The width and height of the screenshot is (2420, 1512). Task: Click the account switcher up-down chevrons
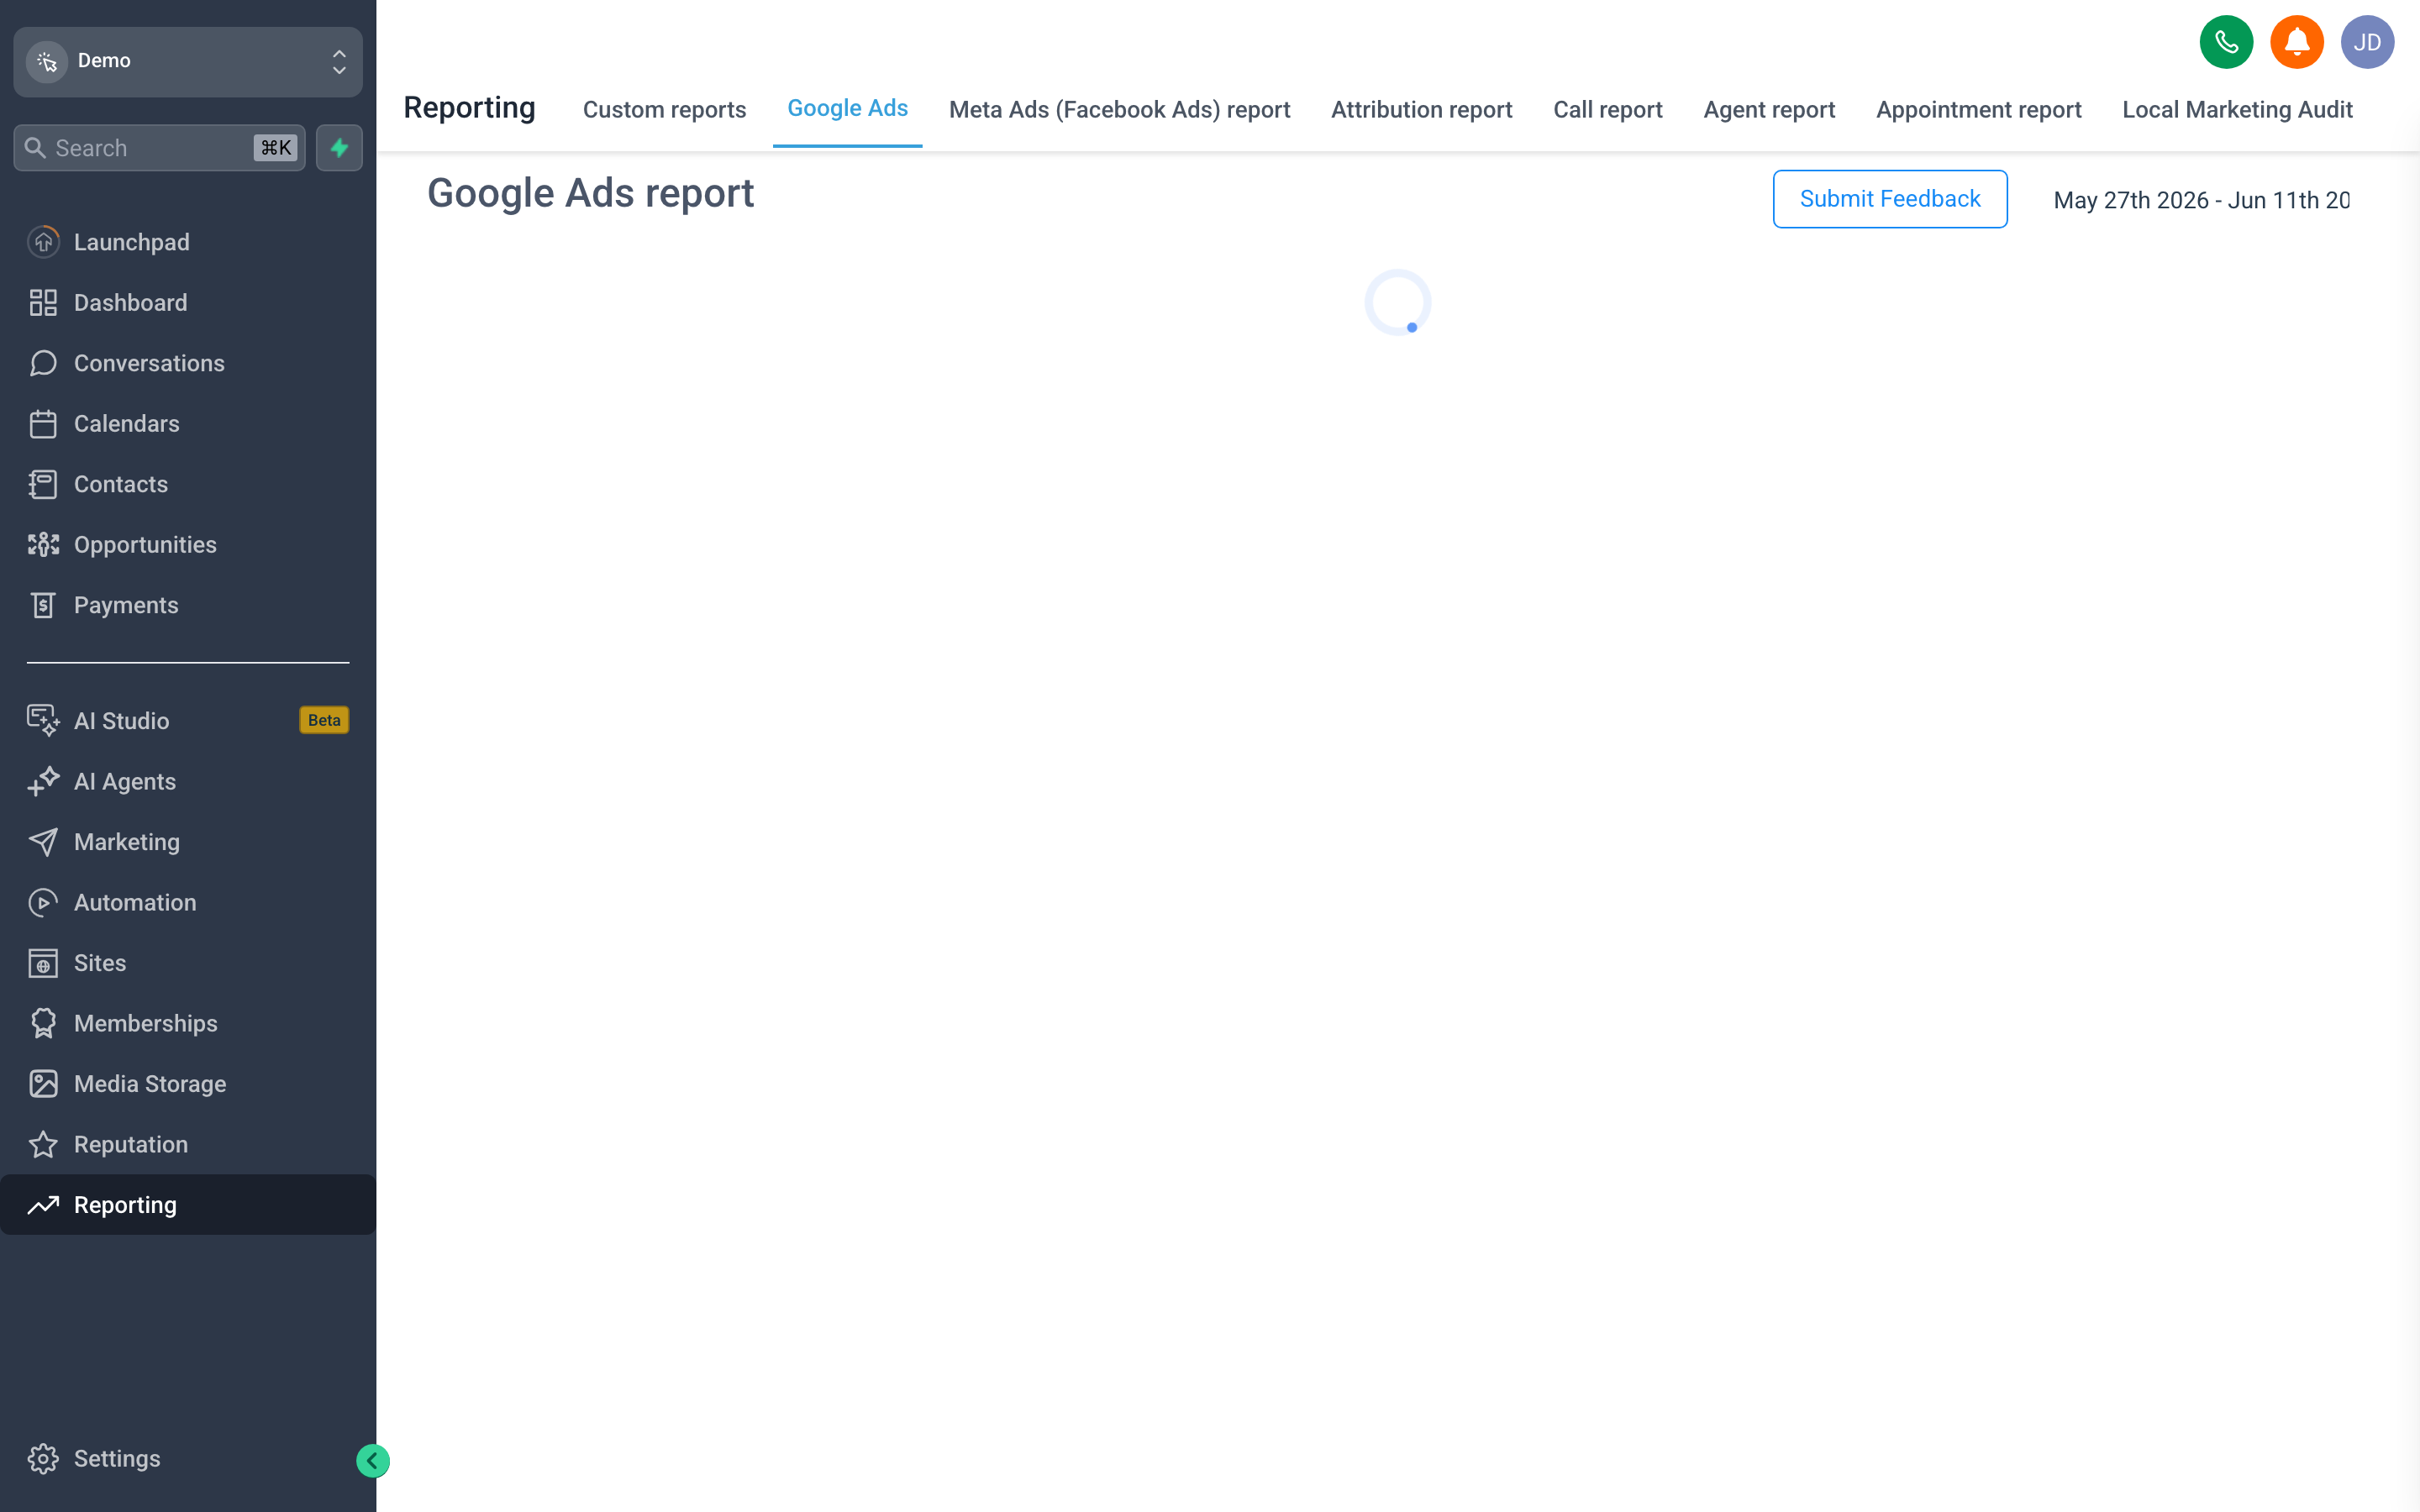click(339, 62)
